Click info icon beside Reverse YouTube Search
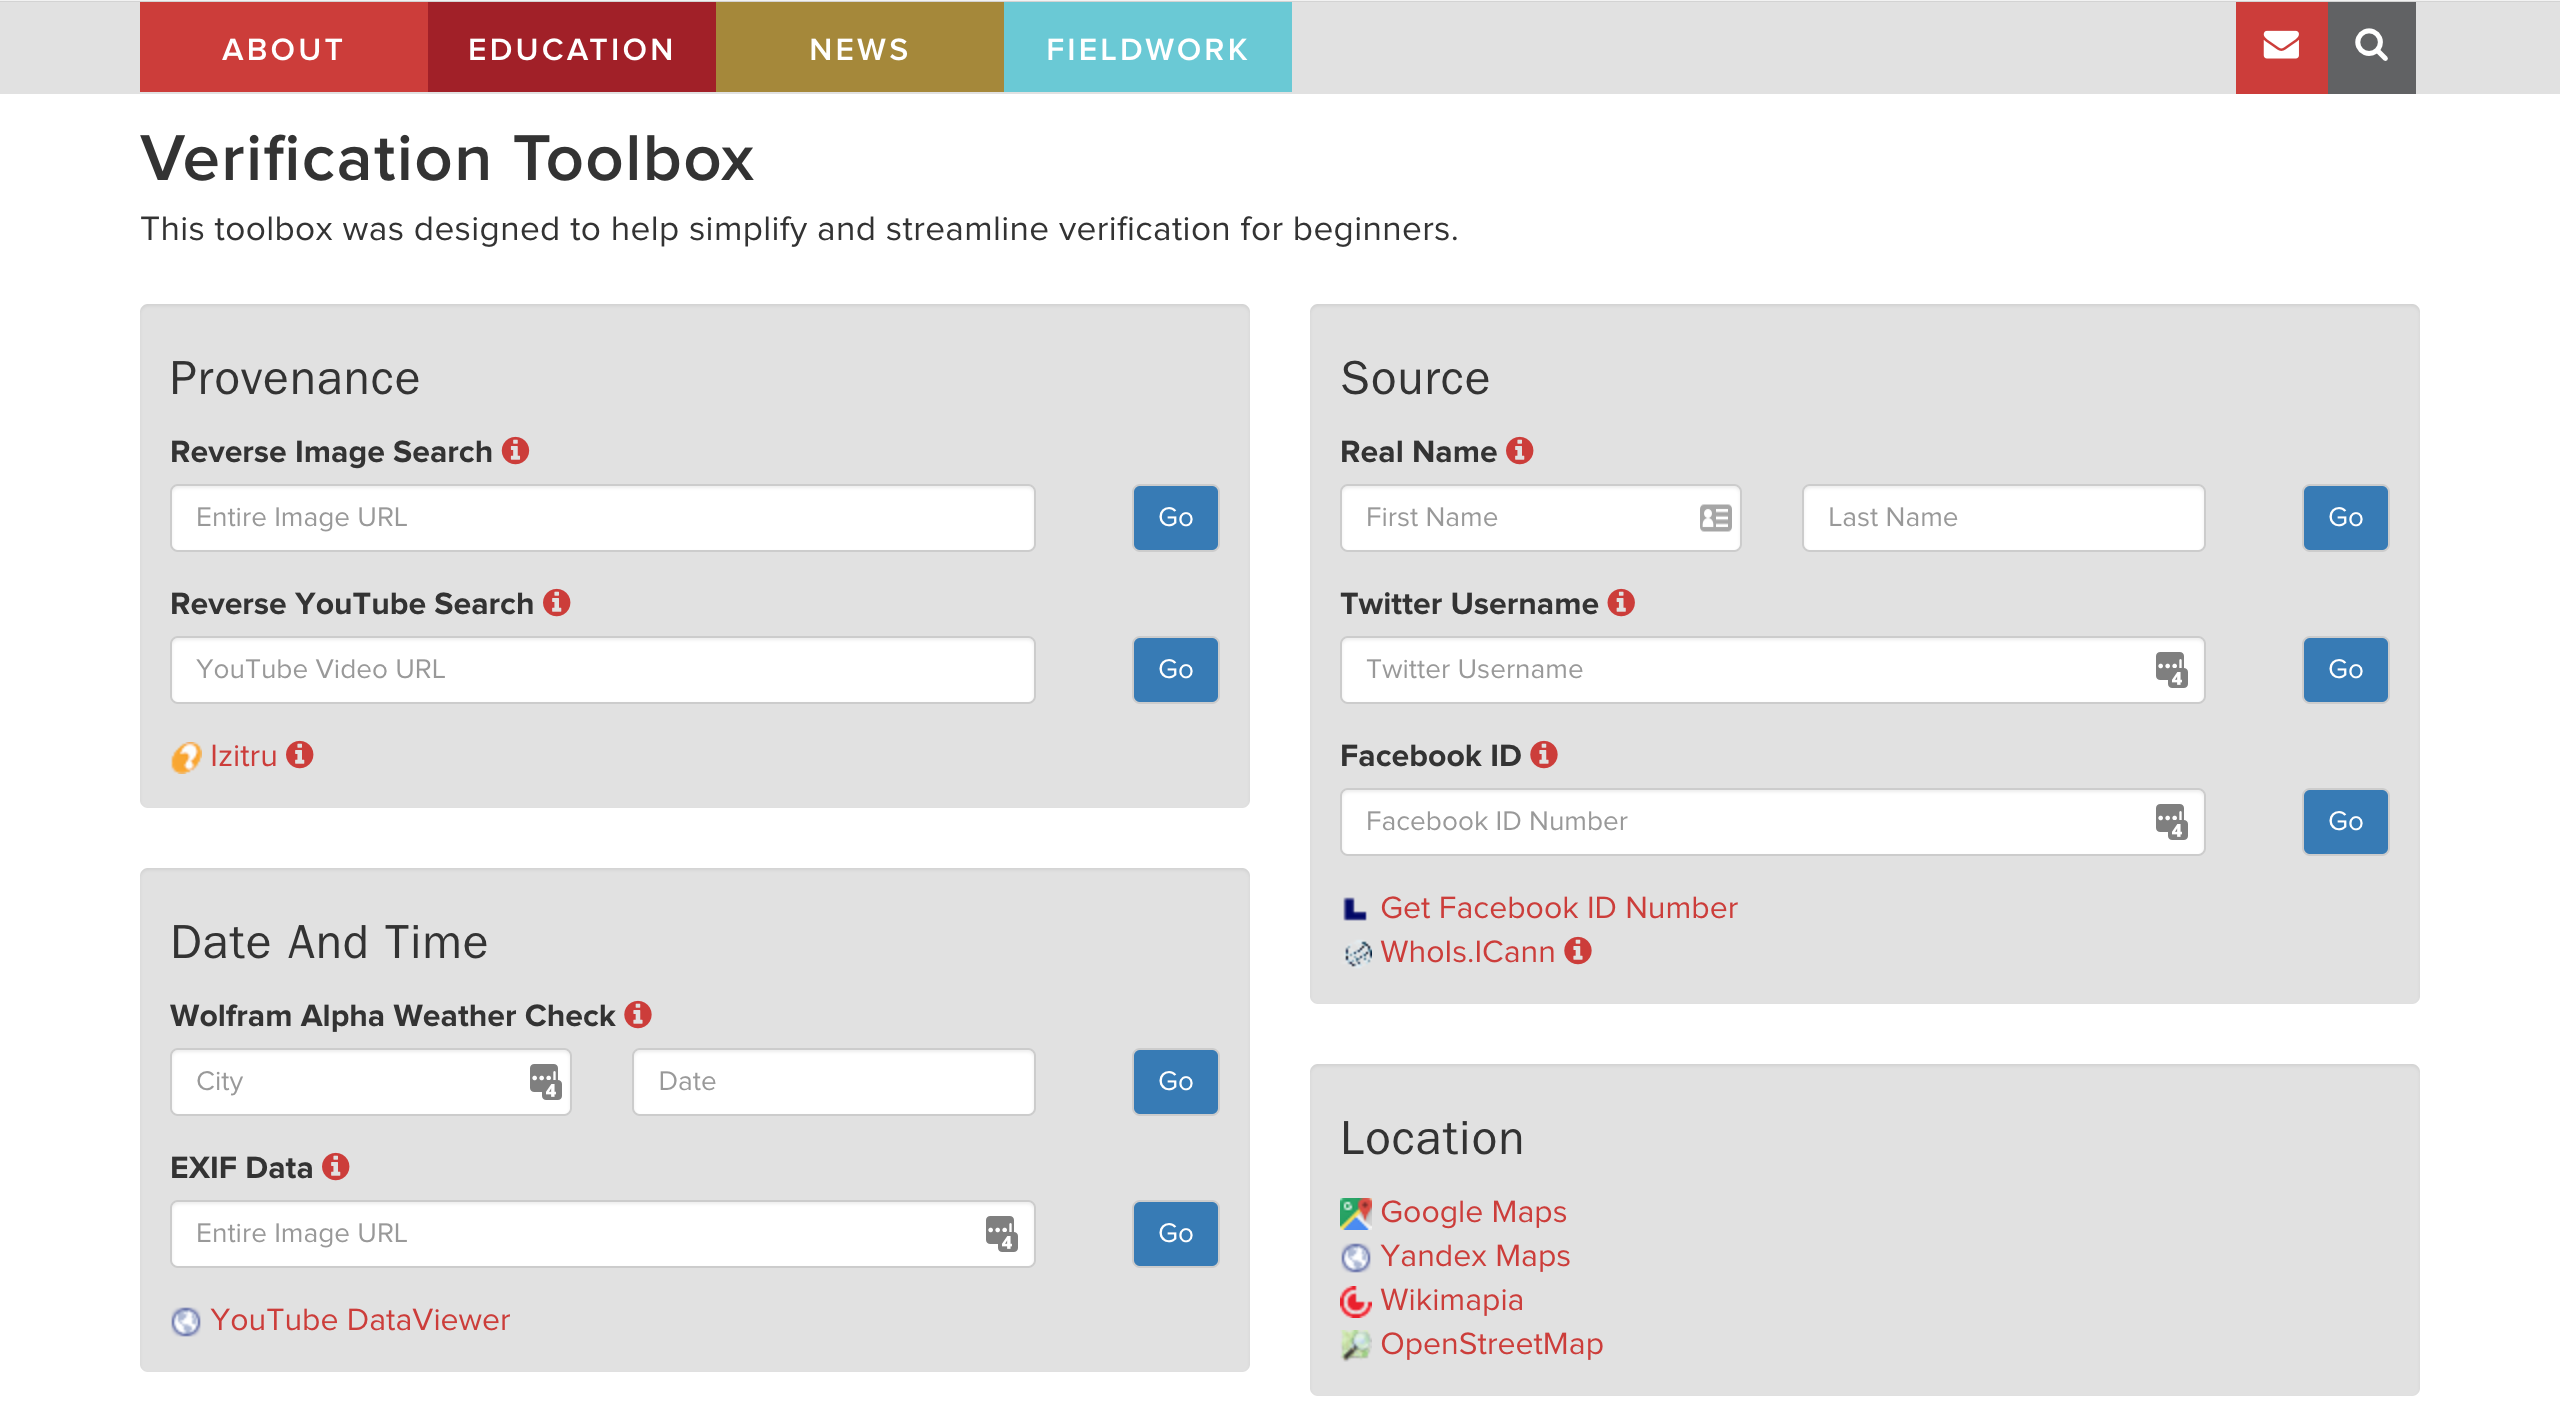Image resolution: width=2560 pixels, height=1408 pixels. 557,603
